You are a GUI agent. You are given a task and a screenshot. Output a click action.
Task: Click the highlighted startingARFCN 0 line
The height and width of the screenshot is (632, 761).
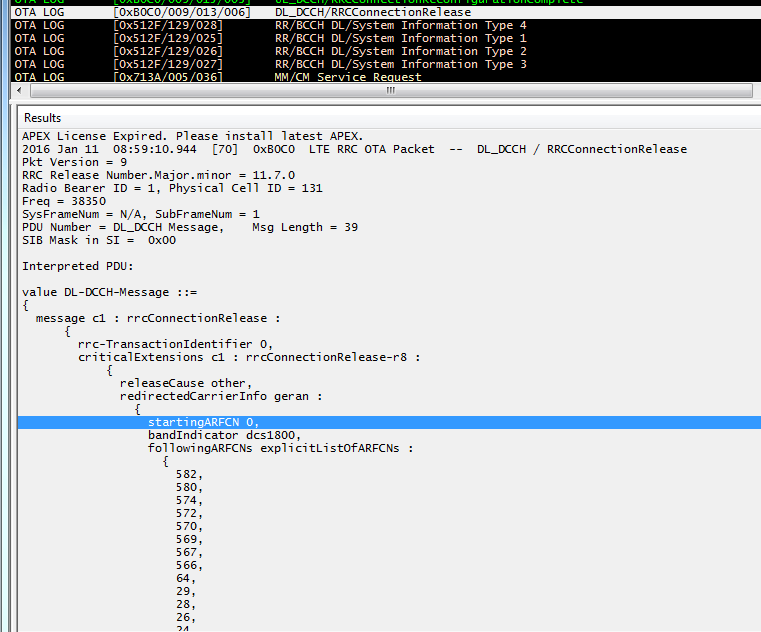click(389, 422)
